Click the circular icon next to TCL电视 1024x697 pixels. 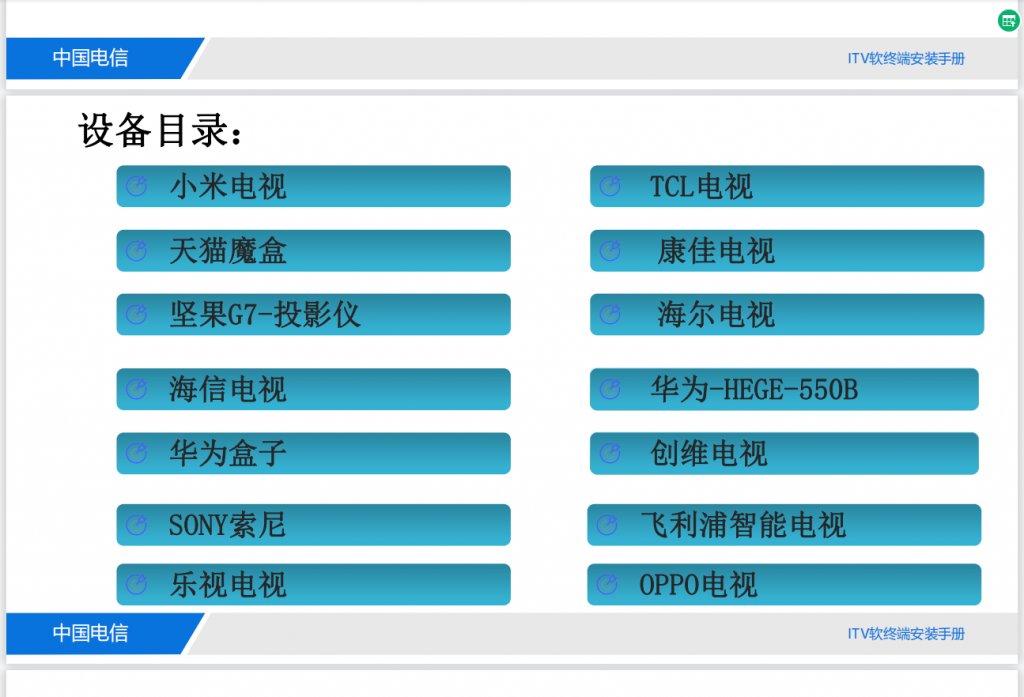point(610,186)
